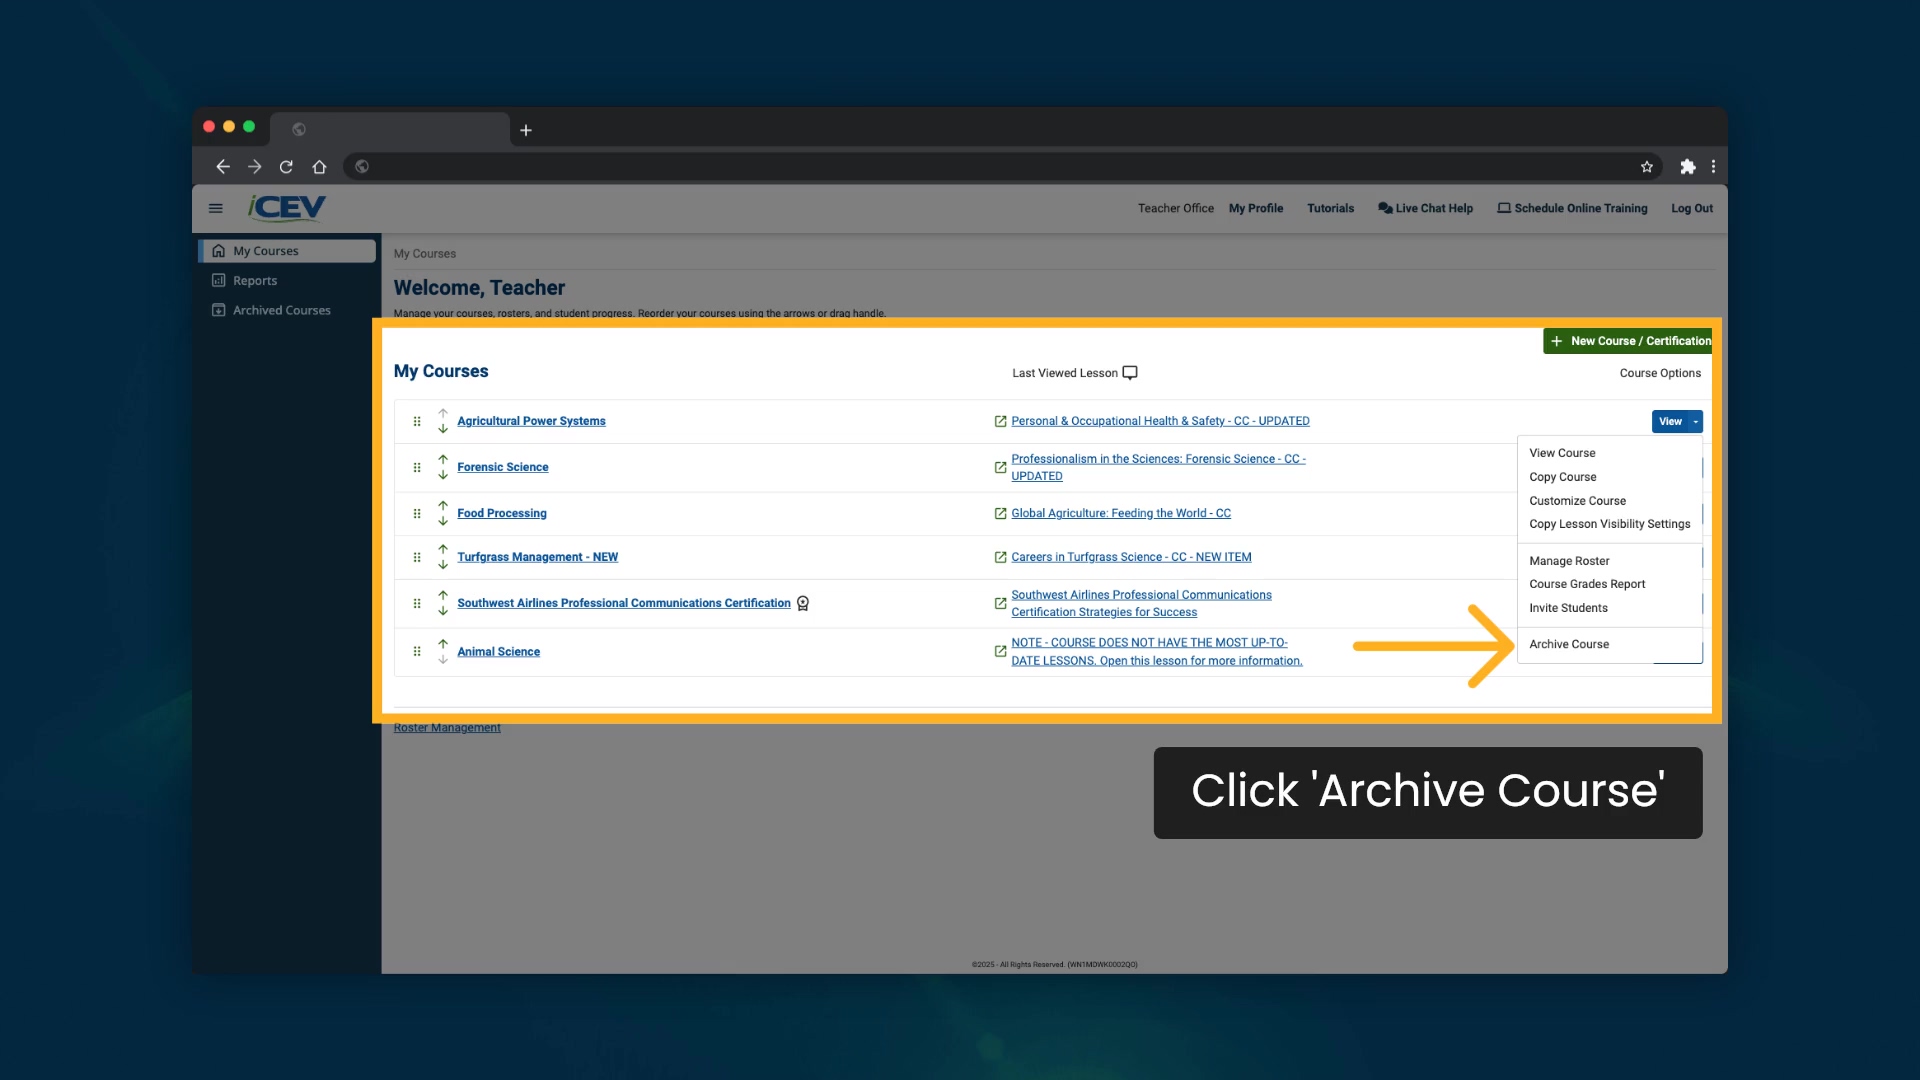The width and height of the screenshot is (1920, 1080).
Task: Click the hamburger menu icon beside iCEV logo
Action: coord(215,208)
